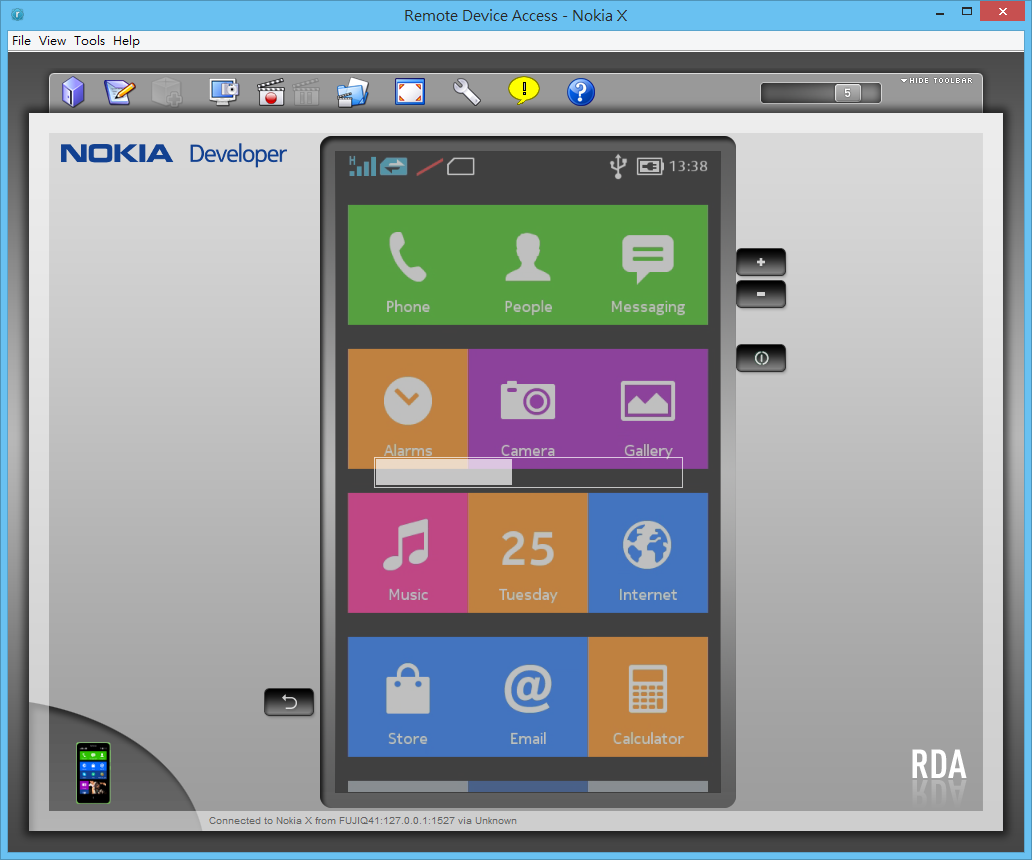This screenshot has height=860, width=1032.
Task: Open help via blue question mark icon
Action: (x=580, y=91)
